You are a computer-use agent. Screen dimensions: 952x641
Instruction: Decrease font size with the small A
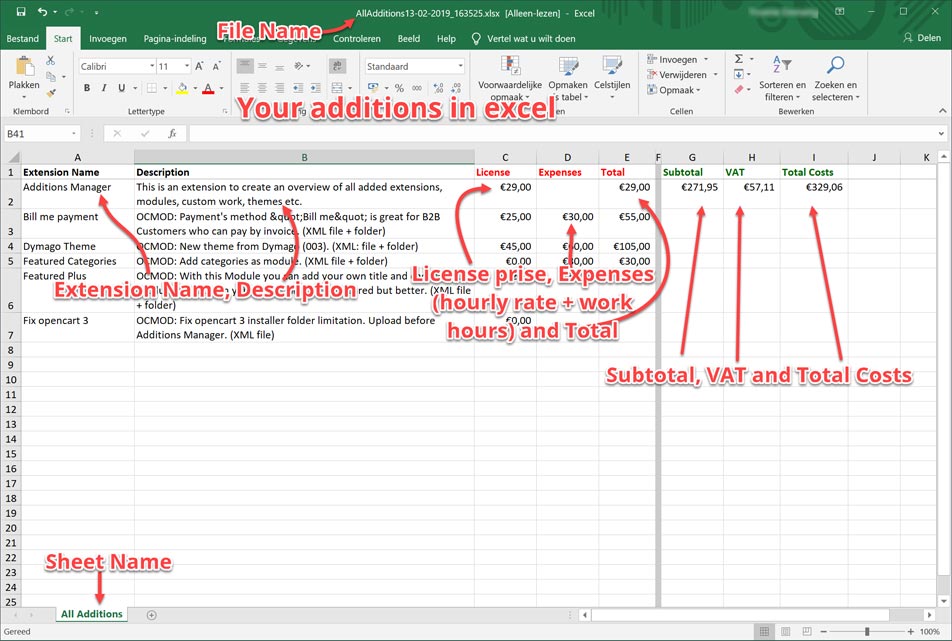click(x=217, y=66)
